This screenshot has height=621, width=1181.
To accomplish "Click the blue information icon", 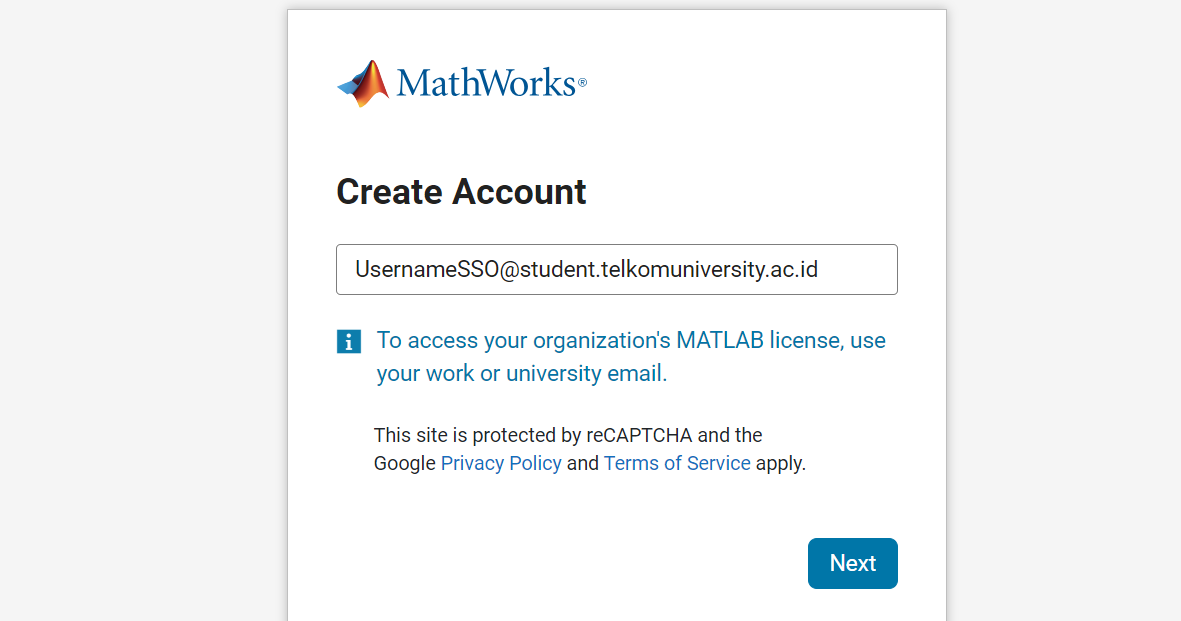I will click(x=349, y=341).
